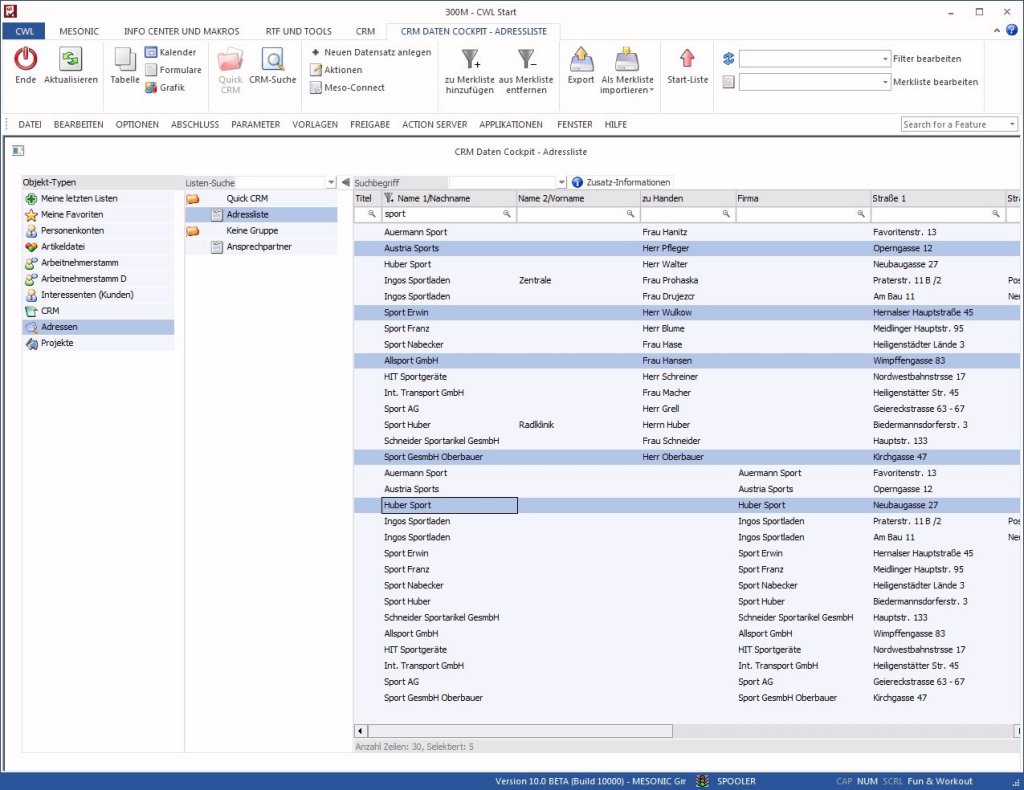
Task: Show the Grafik chart view
Action: coord(165,87)
